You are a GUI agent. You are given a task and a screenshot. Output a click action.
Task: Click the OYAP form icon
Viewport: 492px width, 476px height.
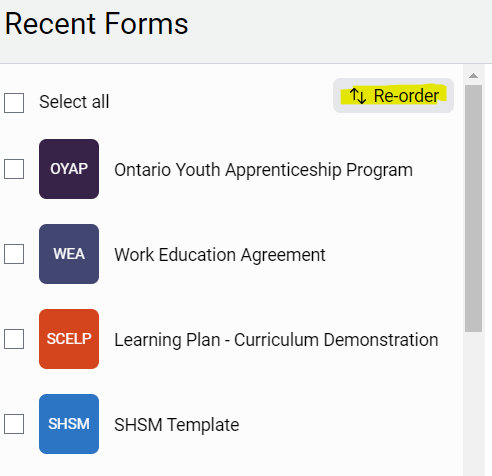pyautogui.click(x=69, y=169)
